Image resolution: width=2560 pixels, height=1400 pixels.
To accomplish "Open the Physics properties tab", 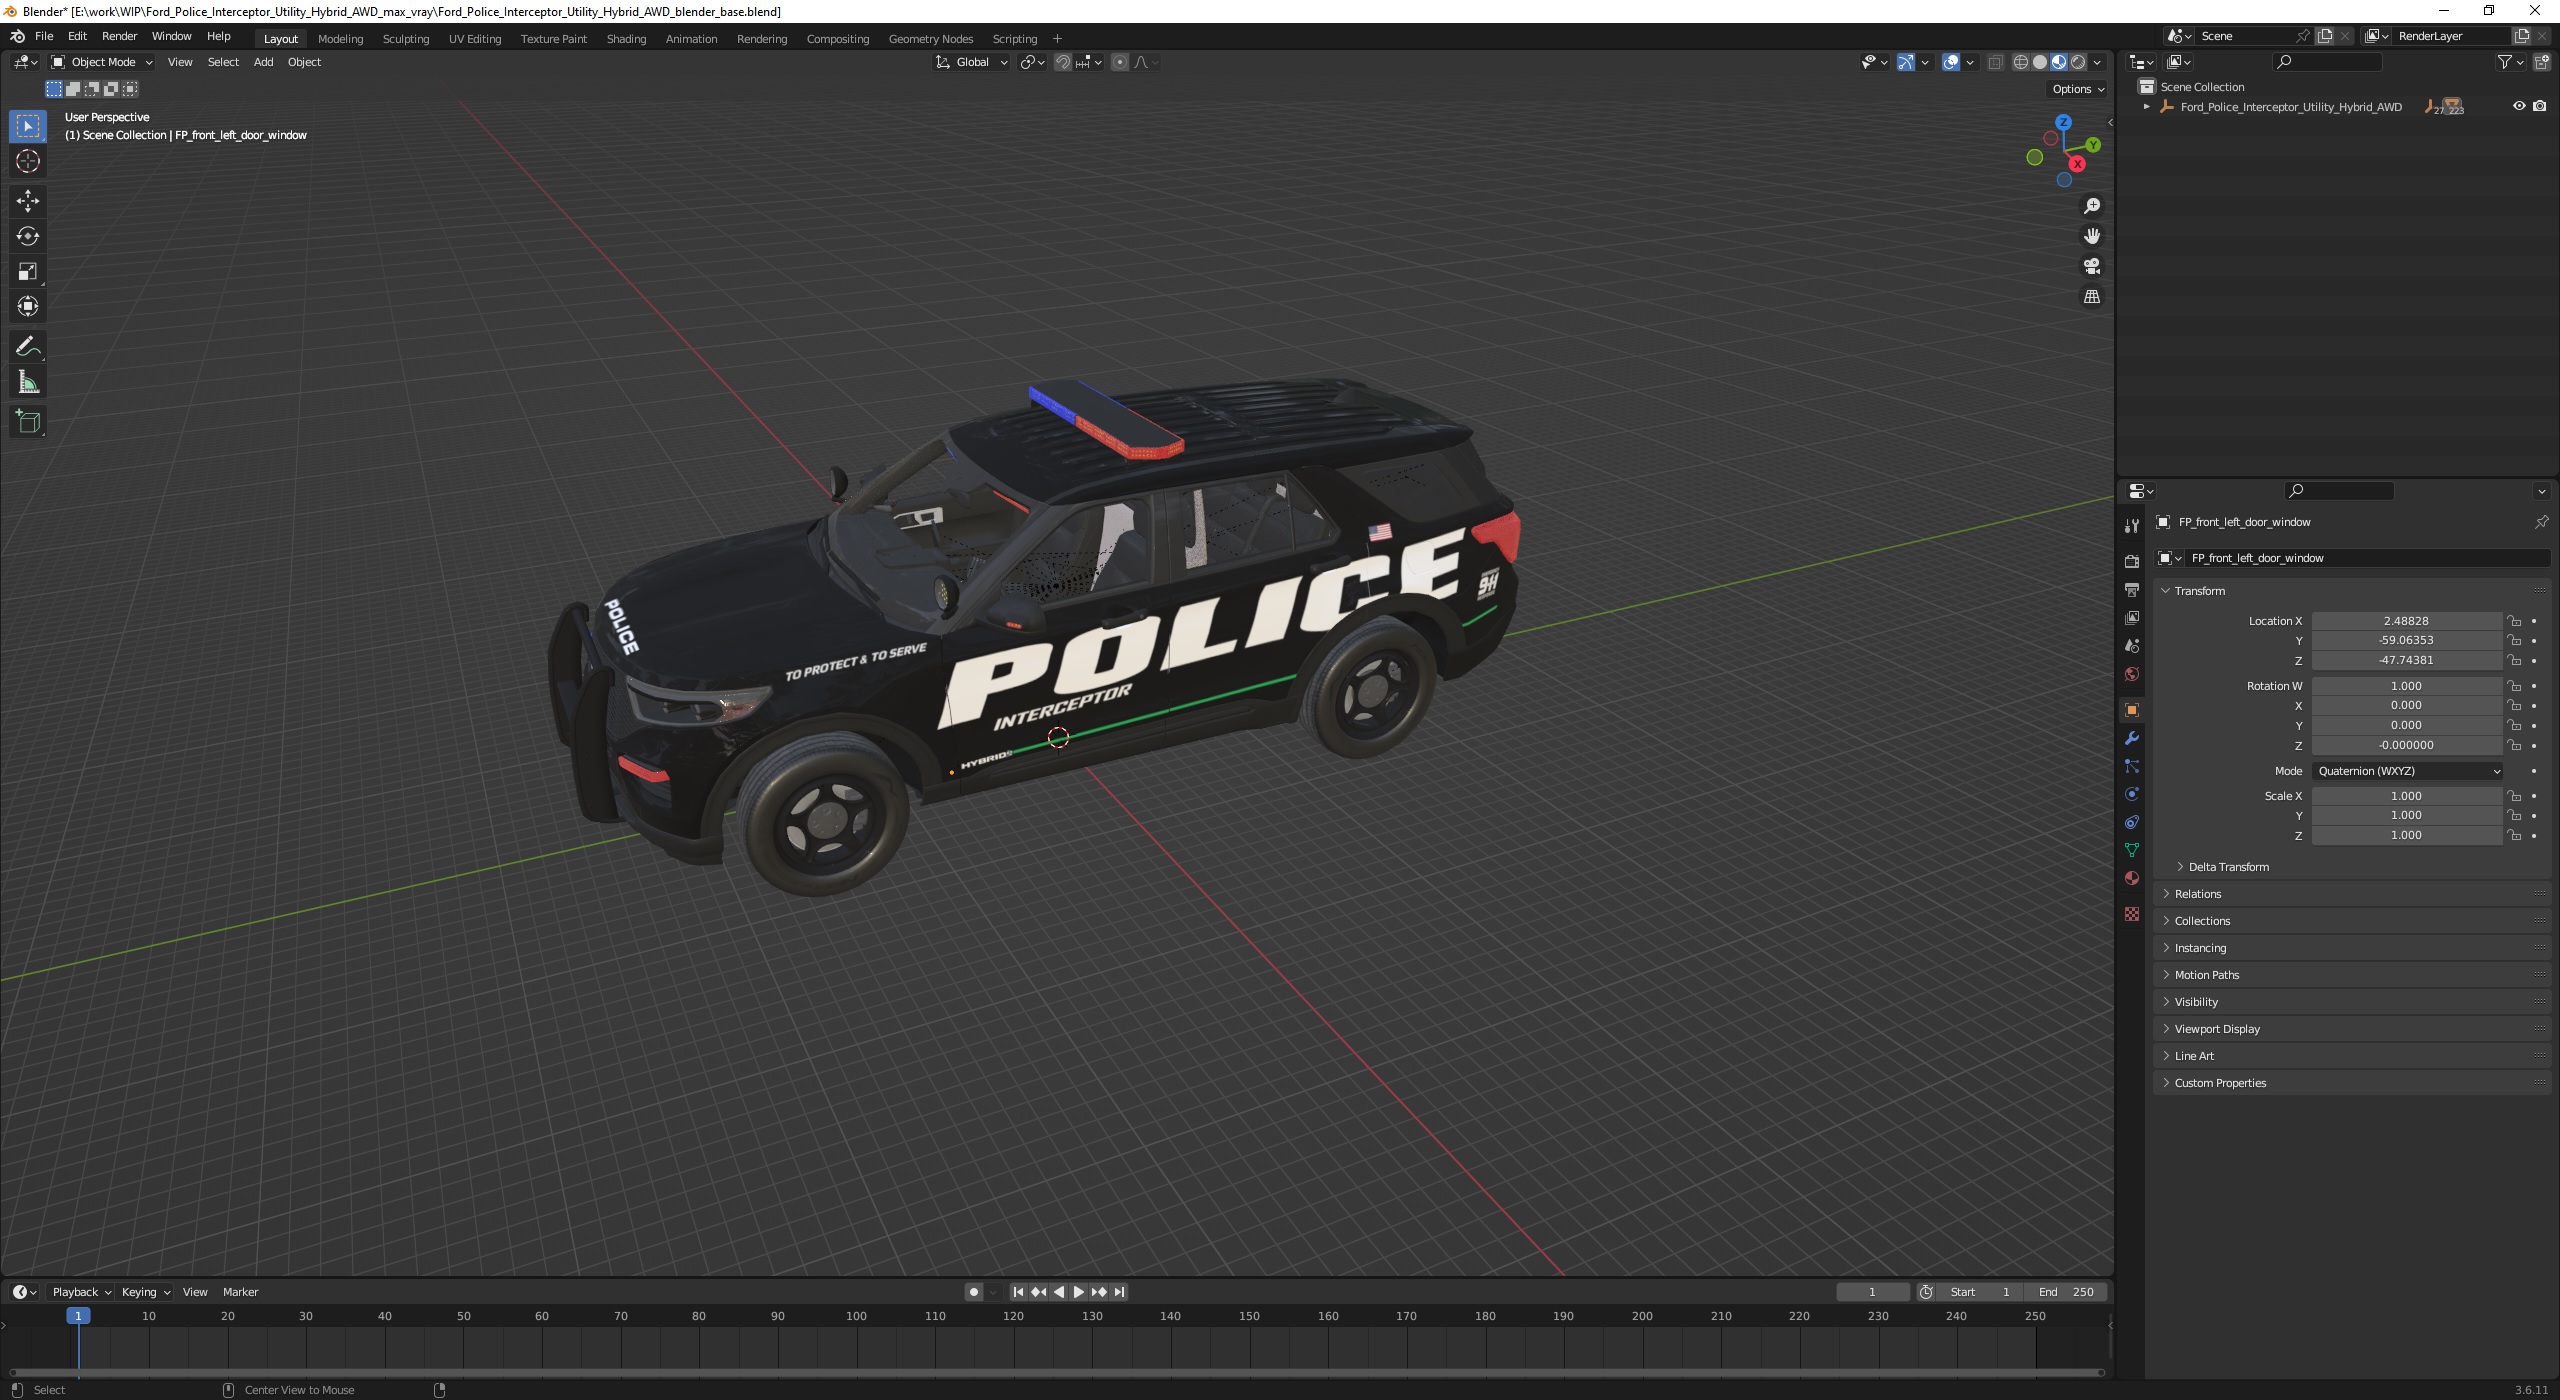I will coord(2131,794).
